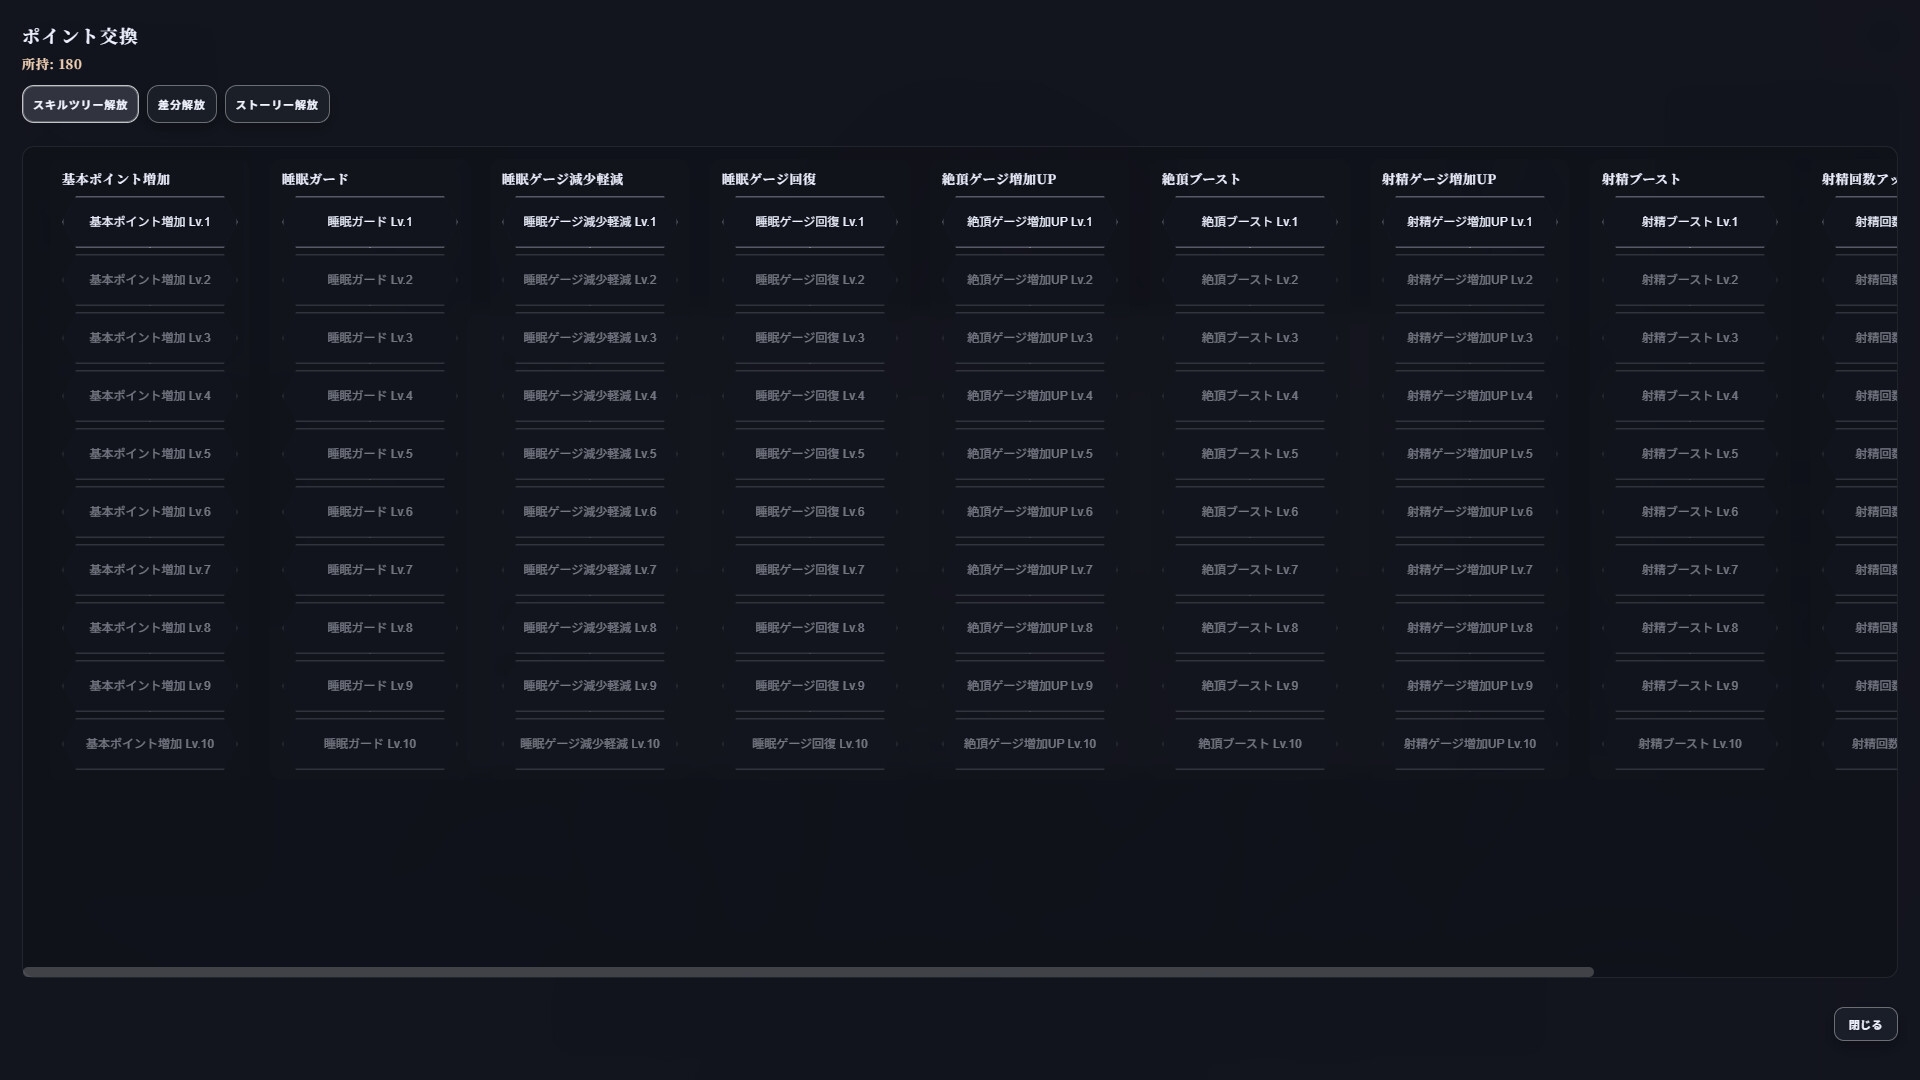Switch to スキルツリー解放 tab
The image size is (1920, 1080).
click(x=80, y=104)
